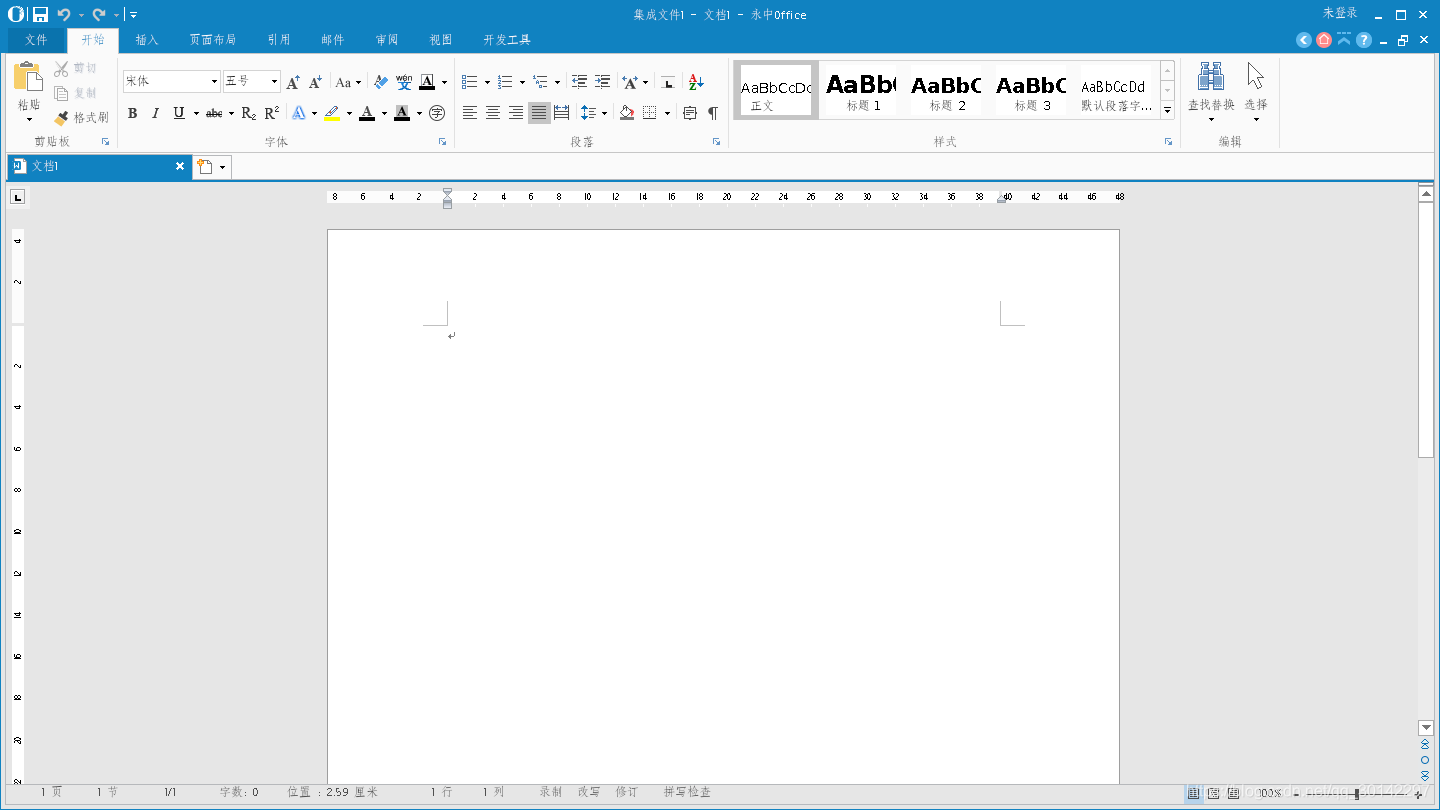Toggle Bold formatting
Viewport: 1440px width, 810px height.
tap(132, 113)
